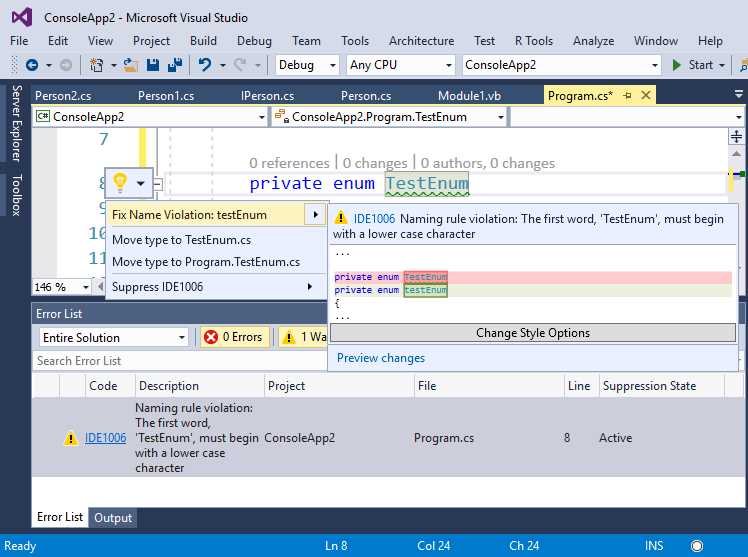
Task: Click the Navigate Forward arrow icon
Action: (x=66, y=65)
